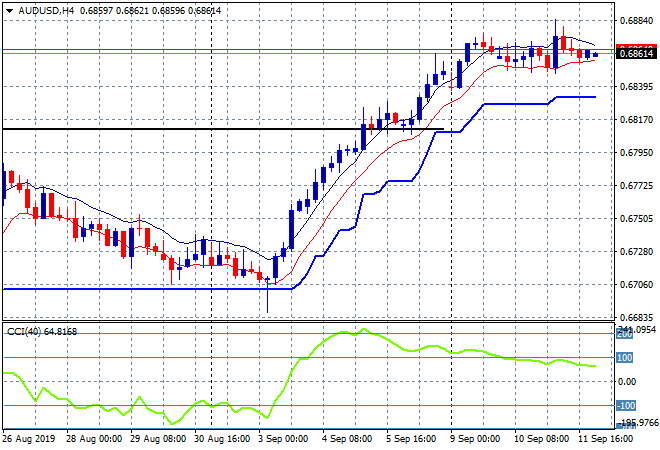Click the 4 Sep 08:00 time label
This screenshot has height=450, width=660.
click(347, 439)
